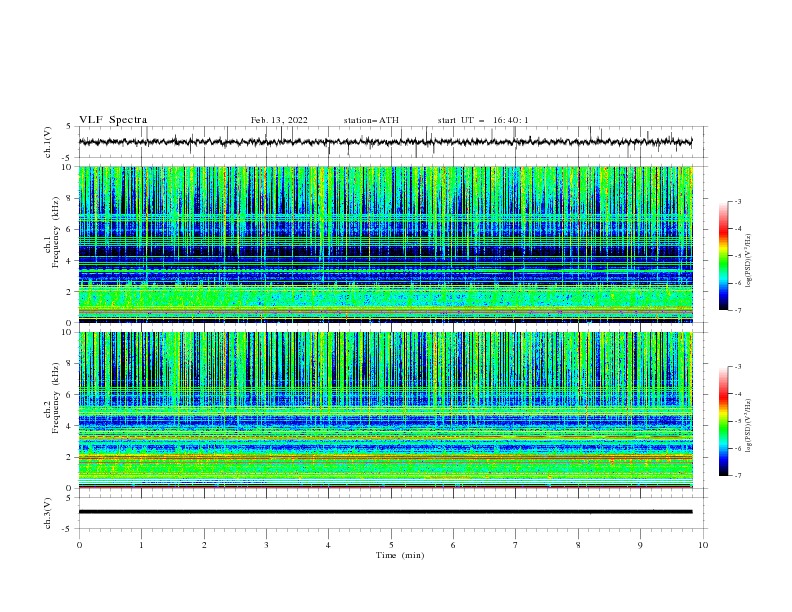Click the "-5" tick on ch.1(V) axis
The height and width of the screenshot is (612, 792).
tap(68, 158)
